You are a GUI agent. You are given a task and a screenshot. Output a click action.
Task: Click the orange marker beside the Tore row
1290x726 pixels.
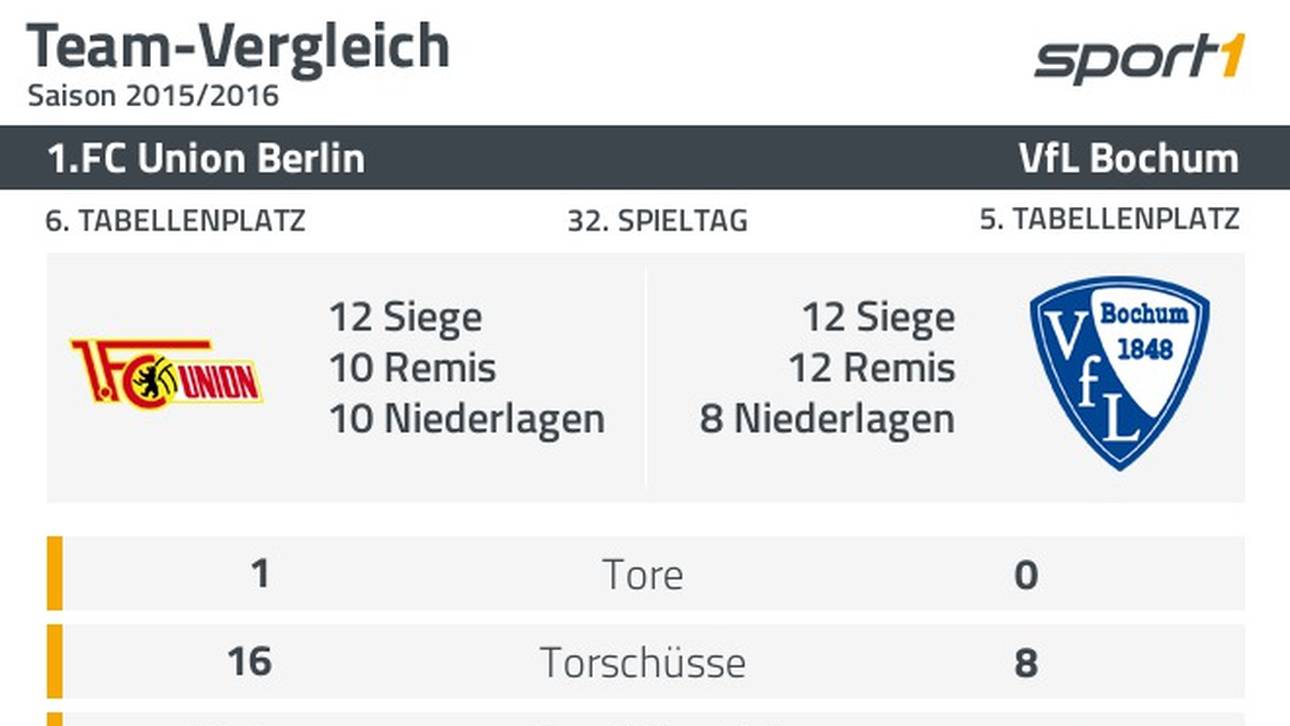click(55, 573)
